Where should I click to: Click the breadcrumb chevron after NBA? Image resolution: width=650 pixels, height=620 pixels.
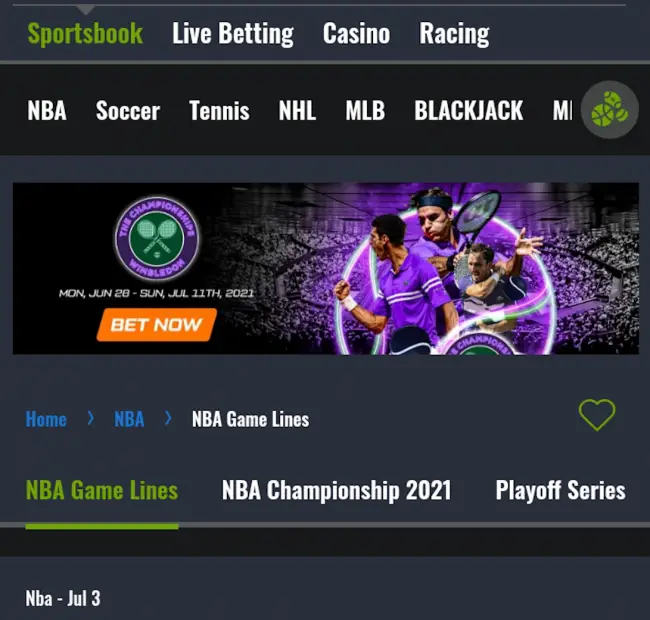point(168,419)
